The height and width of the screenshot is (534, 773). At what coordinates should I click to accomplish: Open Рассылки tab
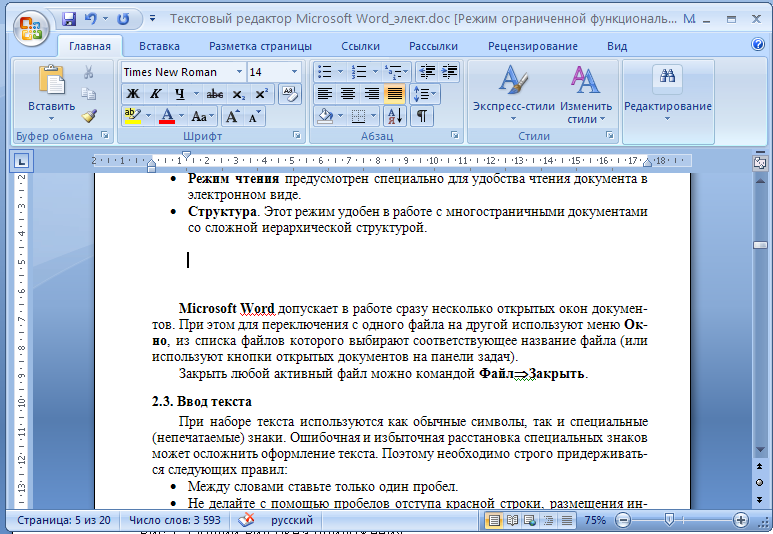tap(433, 46)
